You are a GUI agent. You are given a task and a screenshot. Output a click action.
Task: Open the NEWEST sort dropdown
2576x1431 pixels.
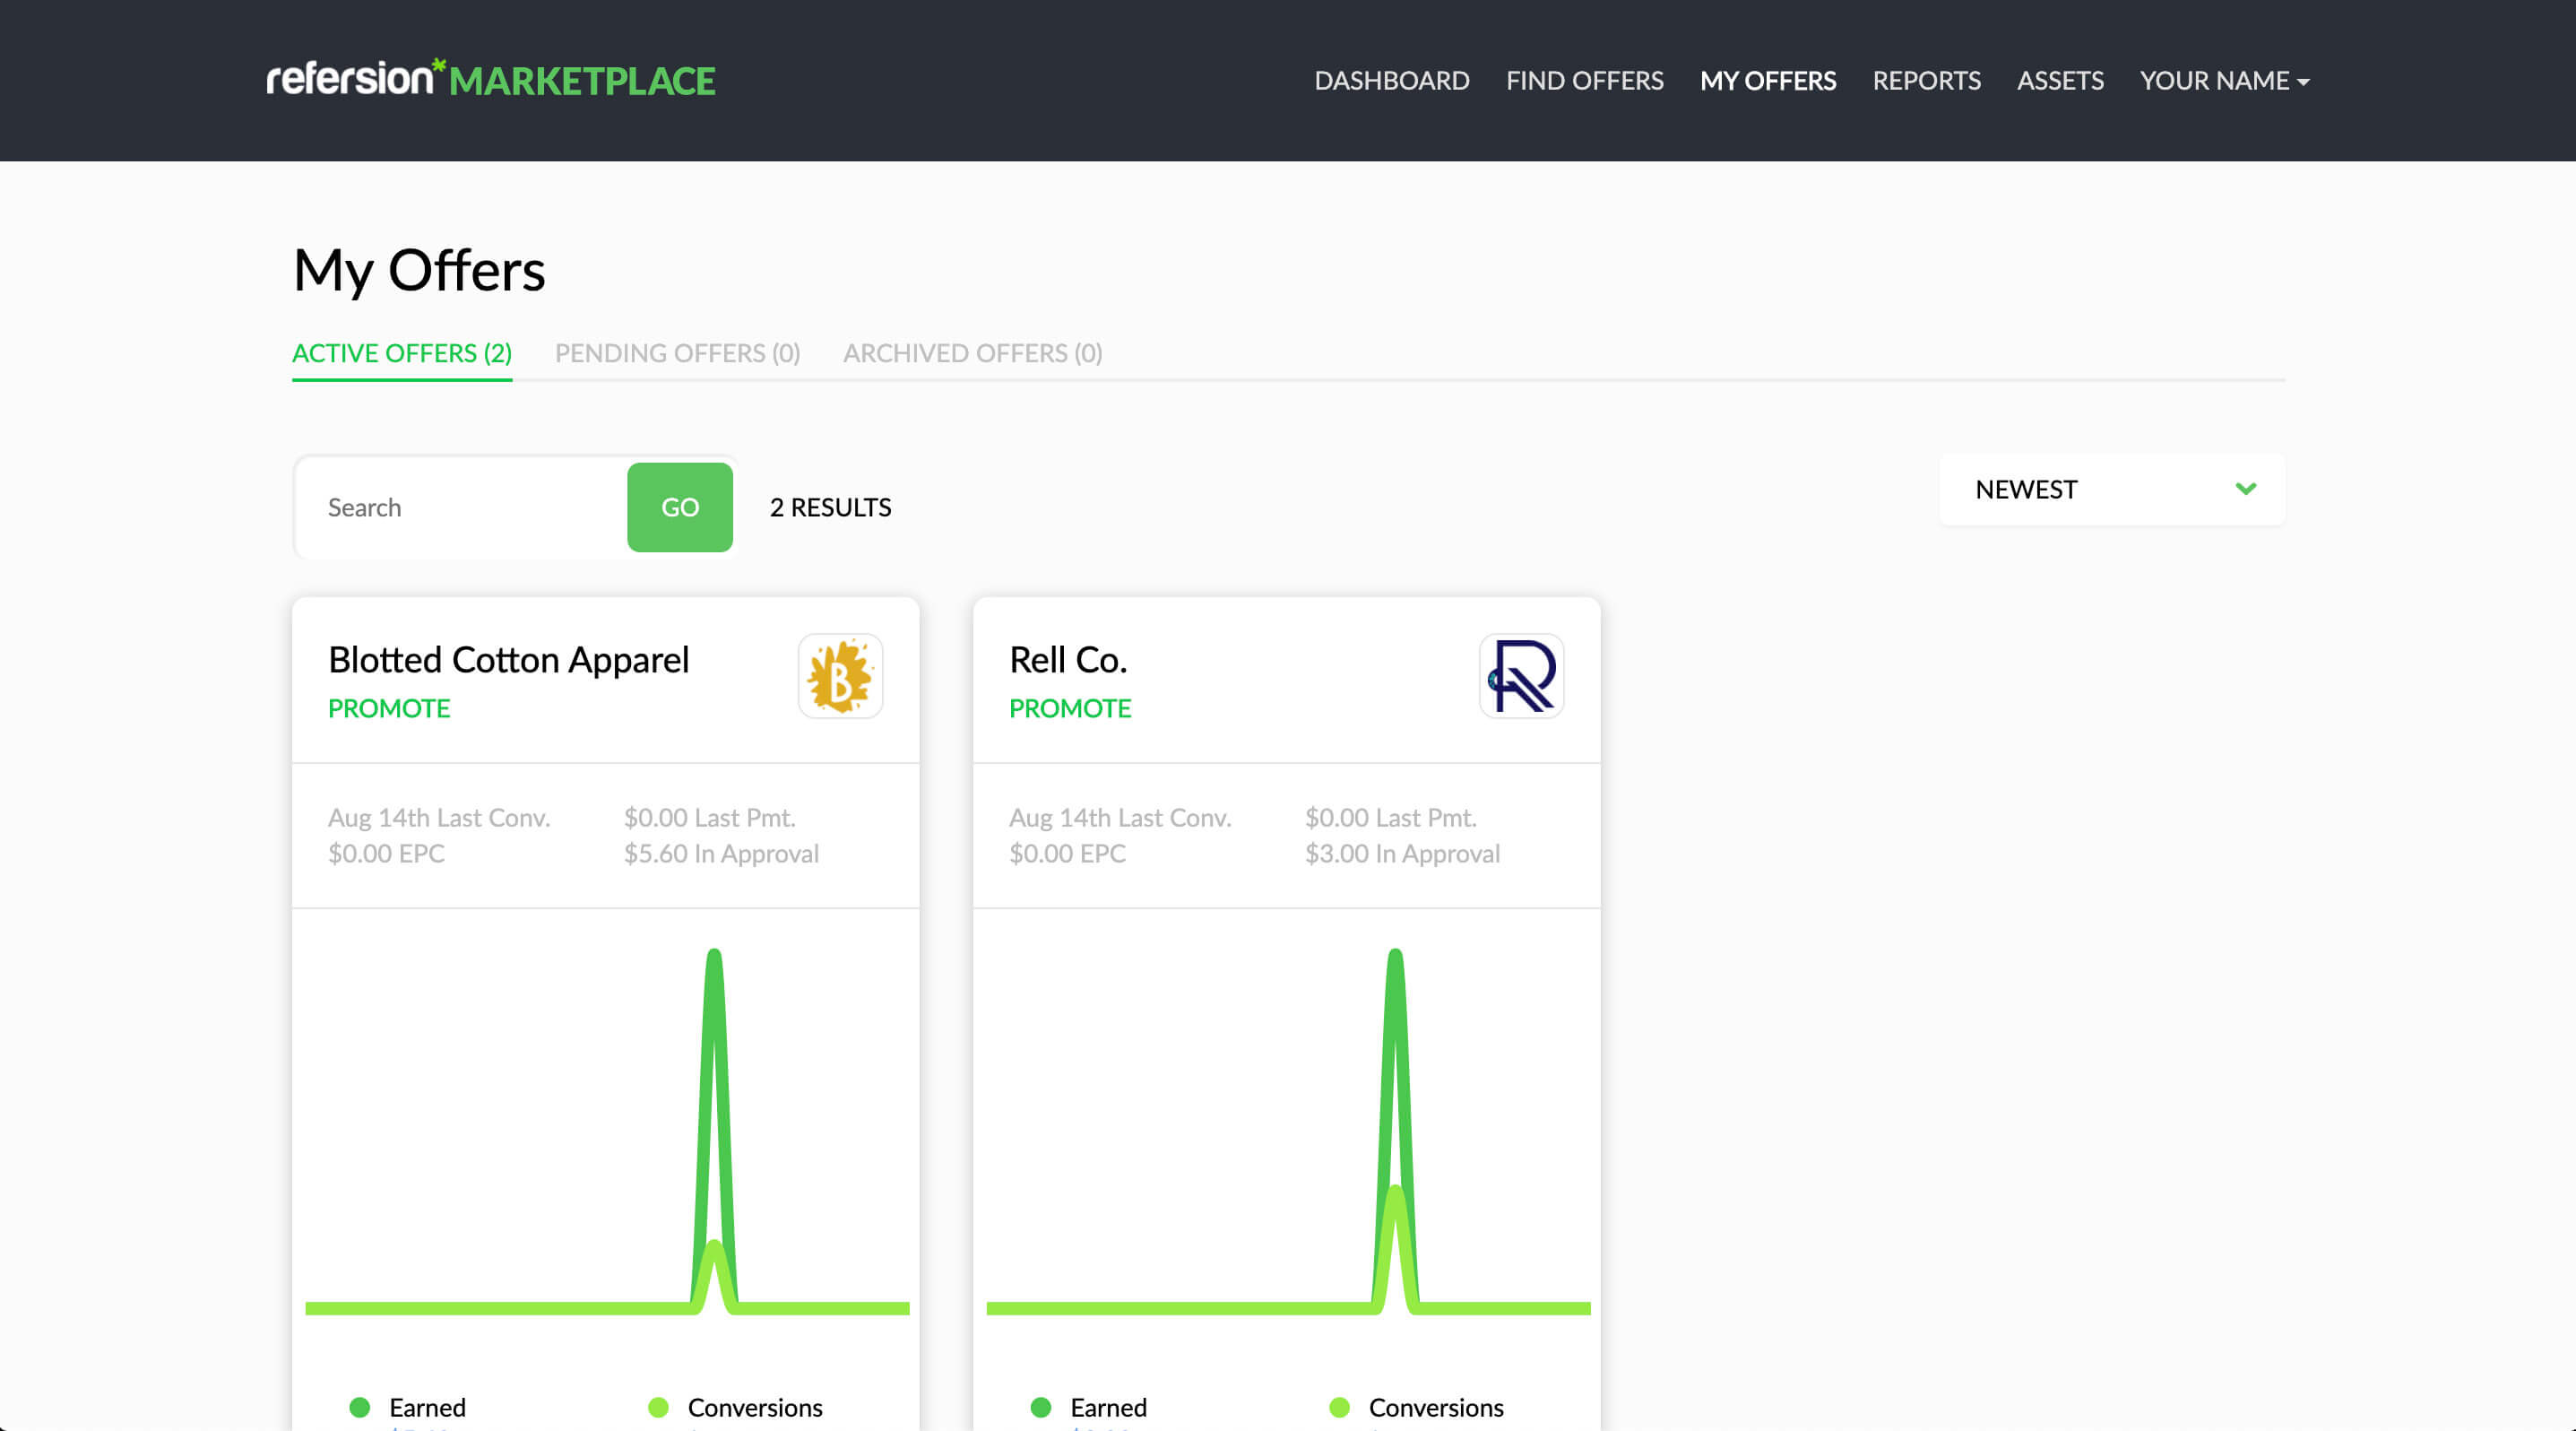(x=2112, y=489)
